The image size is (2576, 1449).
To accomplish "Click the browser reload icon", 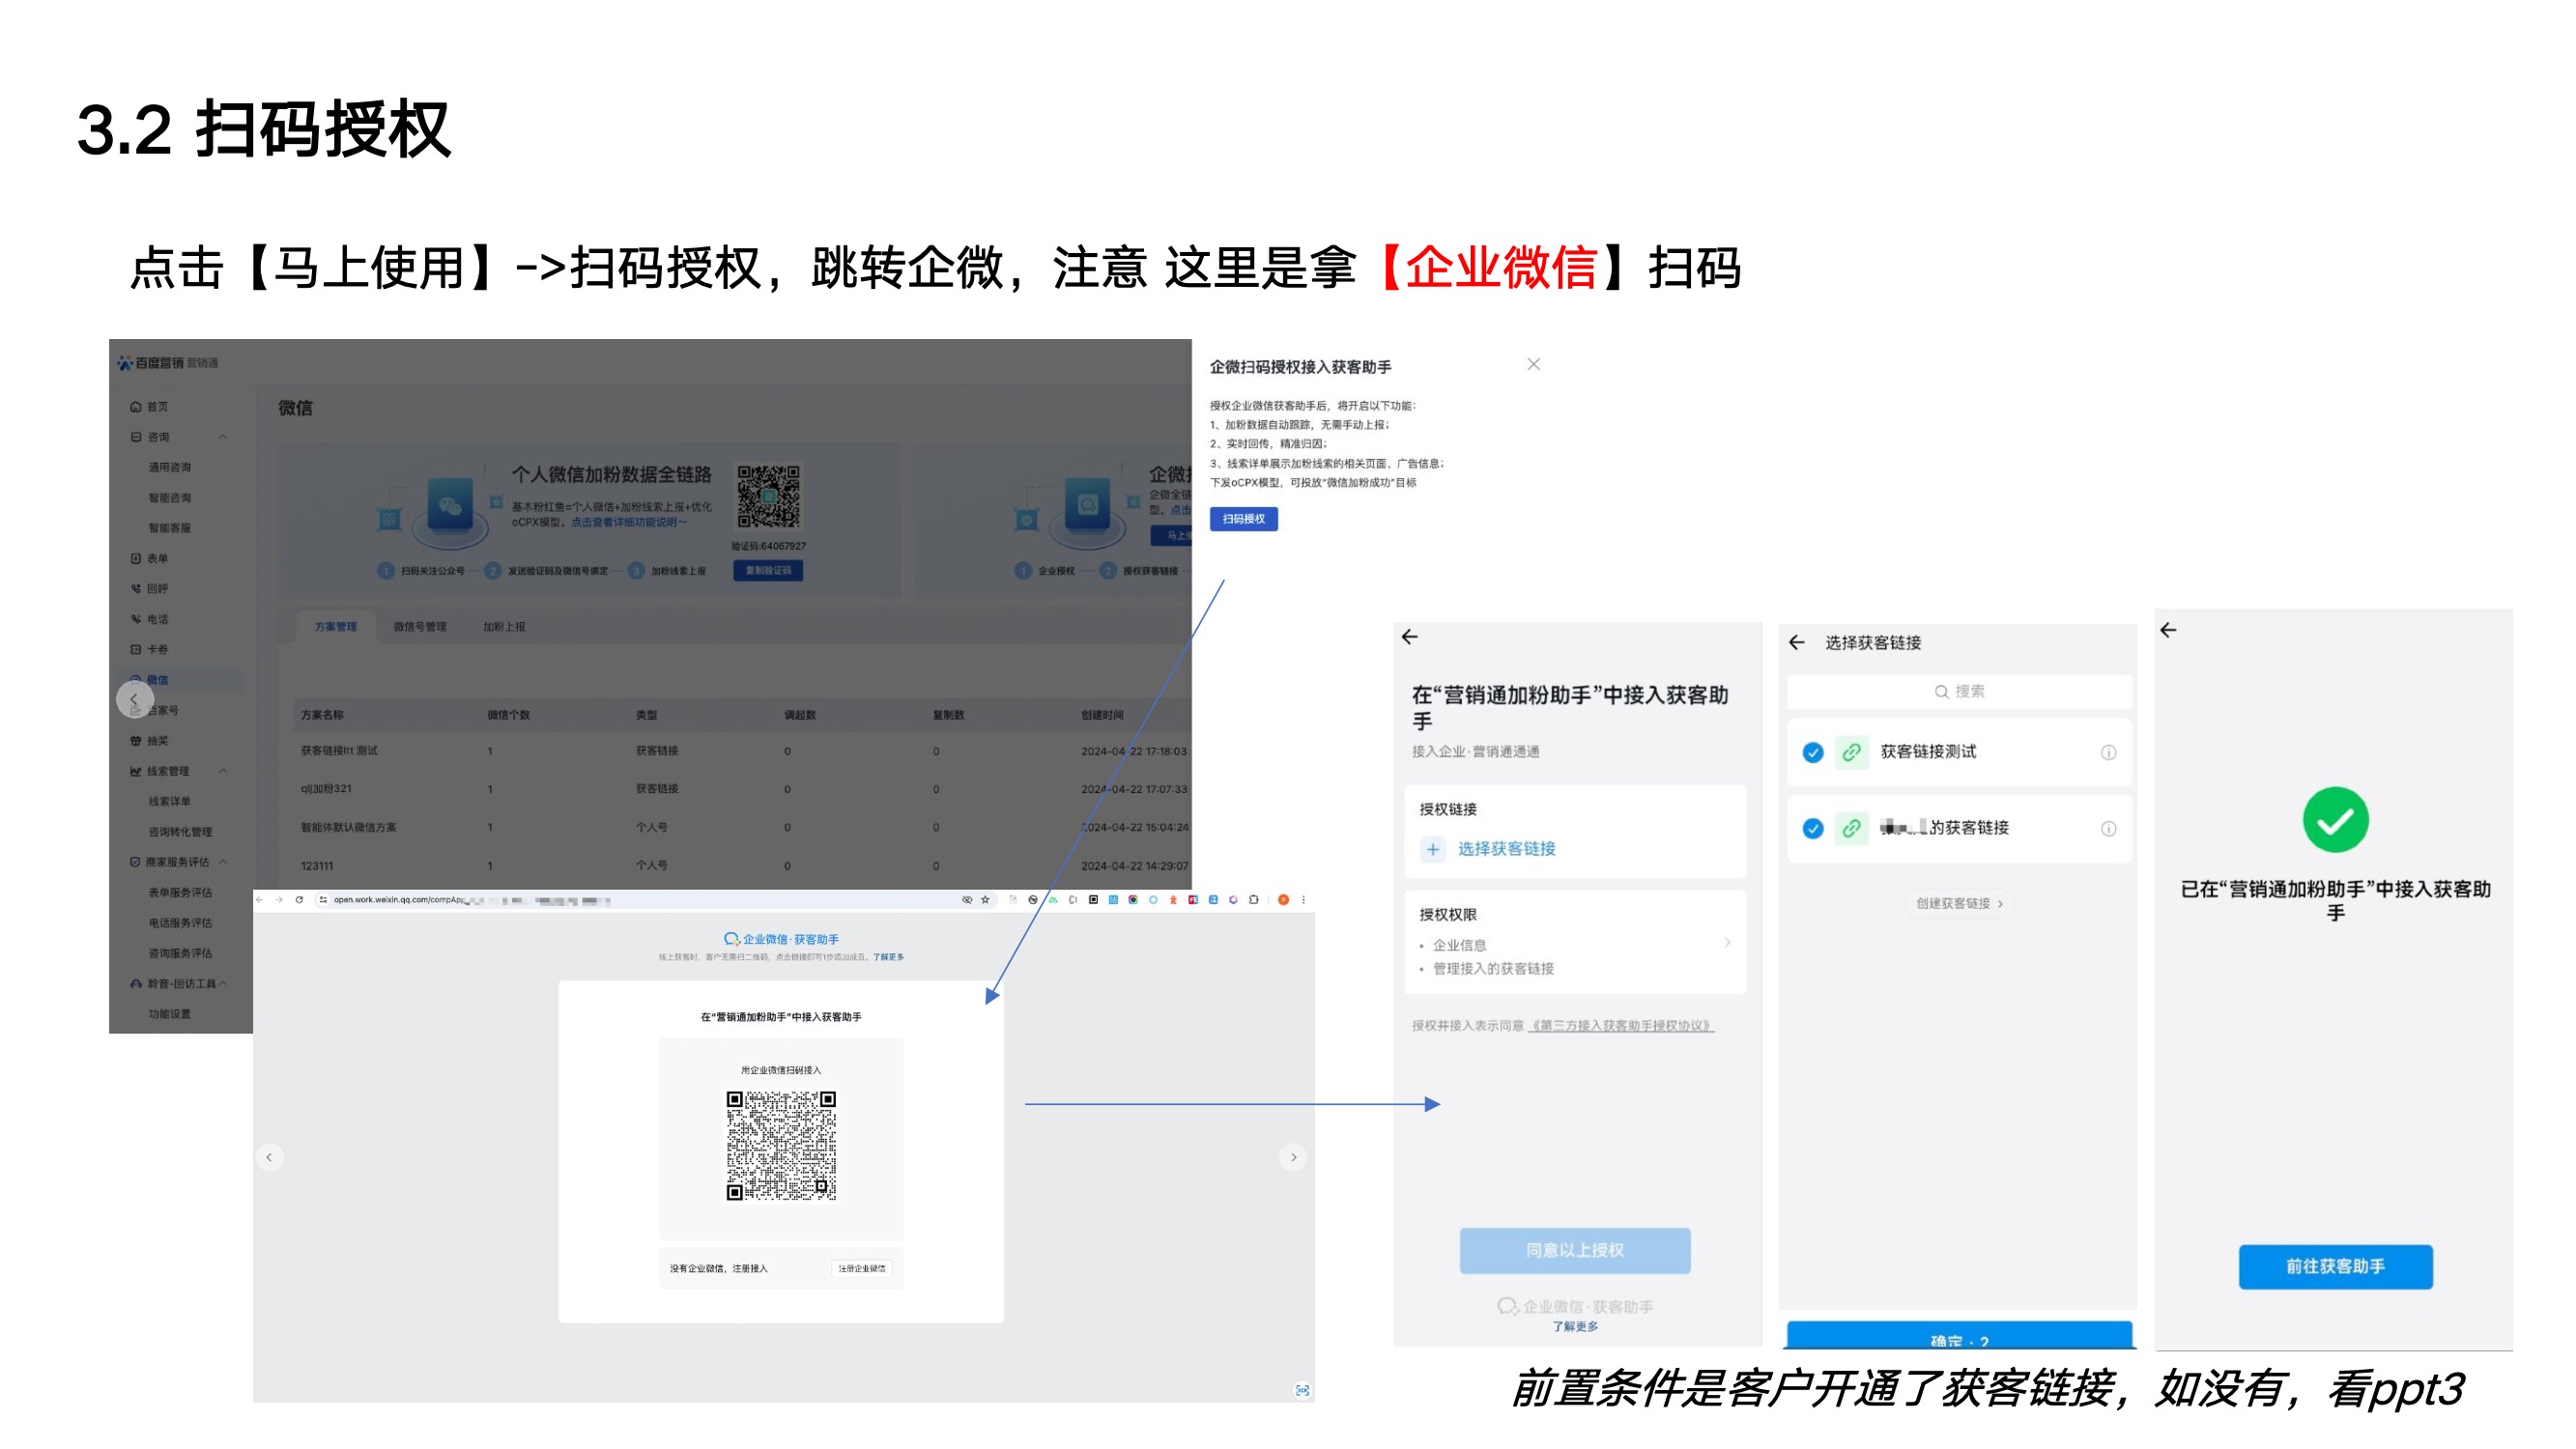I will click(x=299, y=900).
